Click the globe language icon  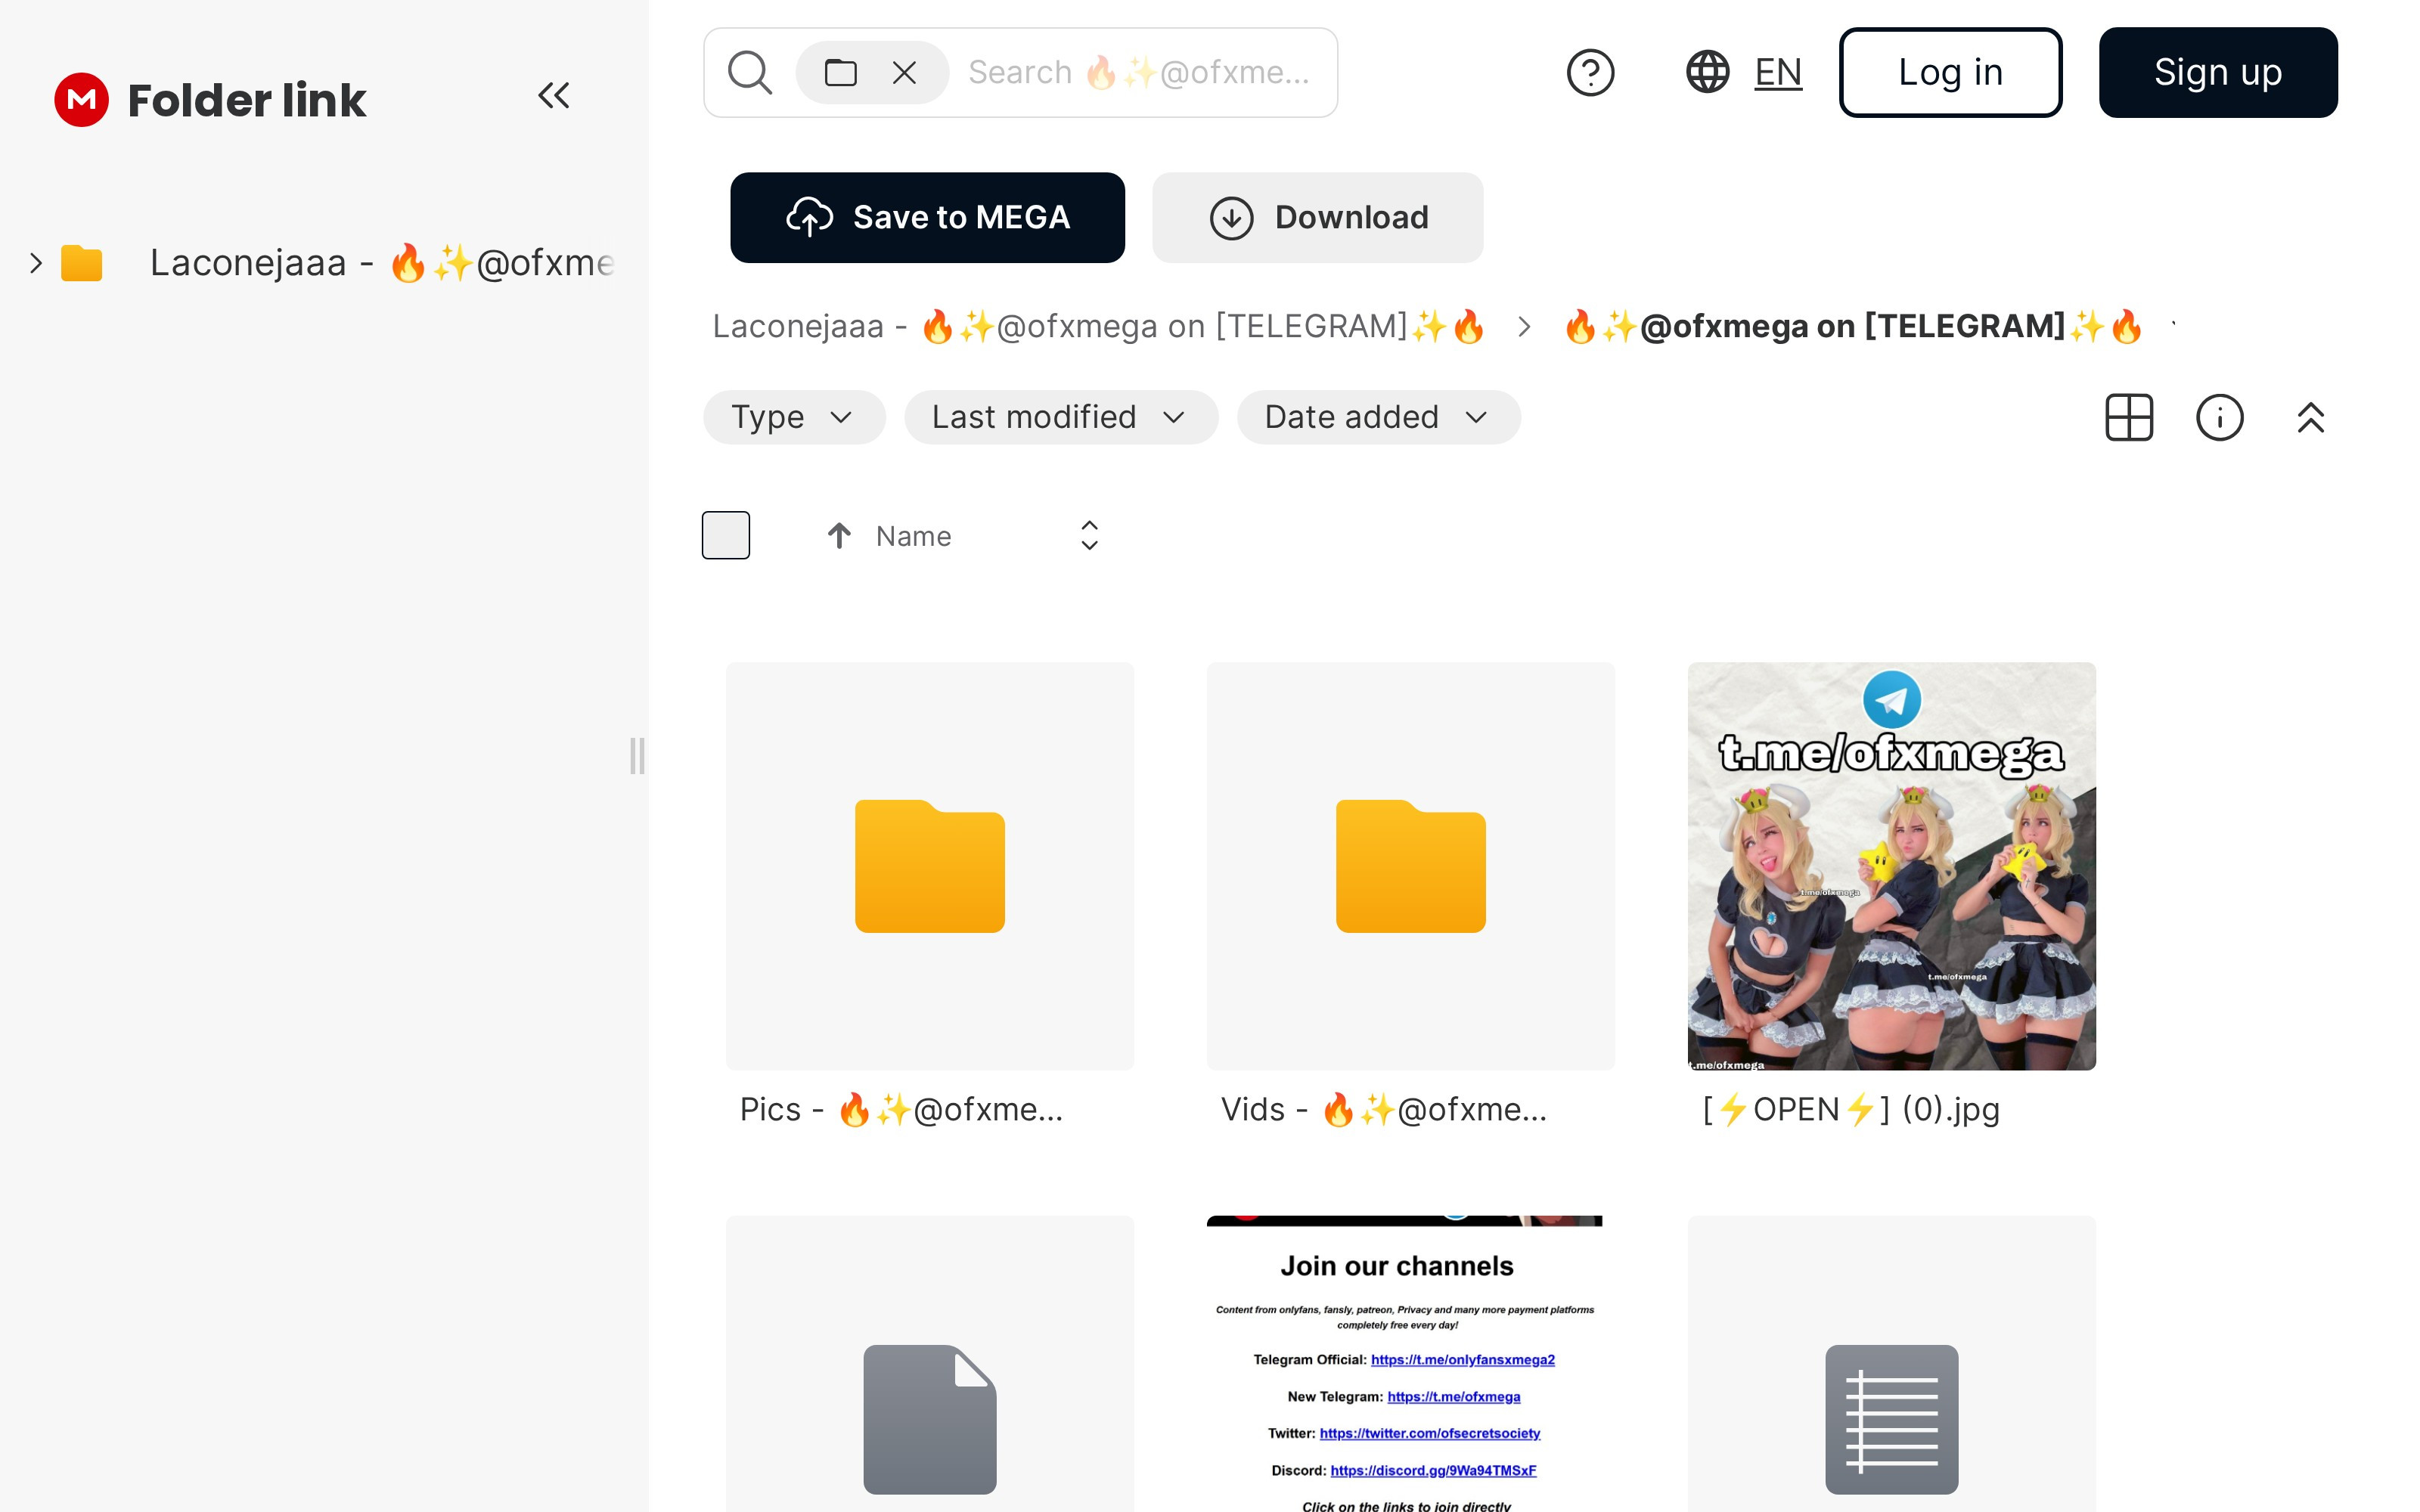coord(1708,72)
